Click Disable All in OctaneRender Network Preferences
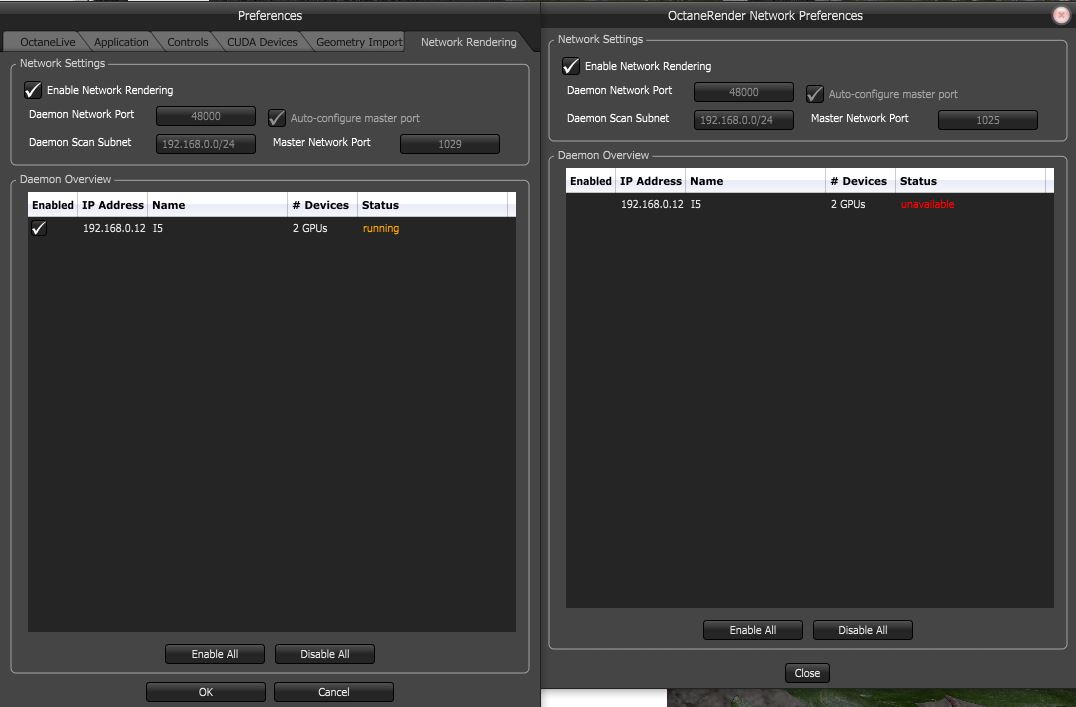 (863, 630)
